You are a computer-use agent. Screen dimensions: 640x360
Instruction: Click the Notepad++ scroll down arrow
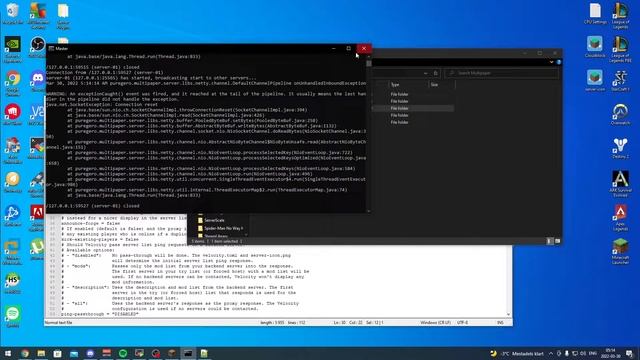(x=509, y=314)
